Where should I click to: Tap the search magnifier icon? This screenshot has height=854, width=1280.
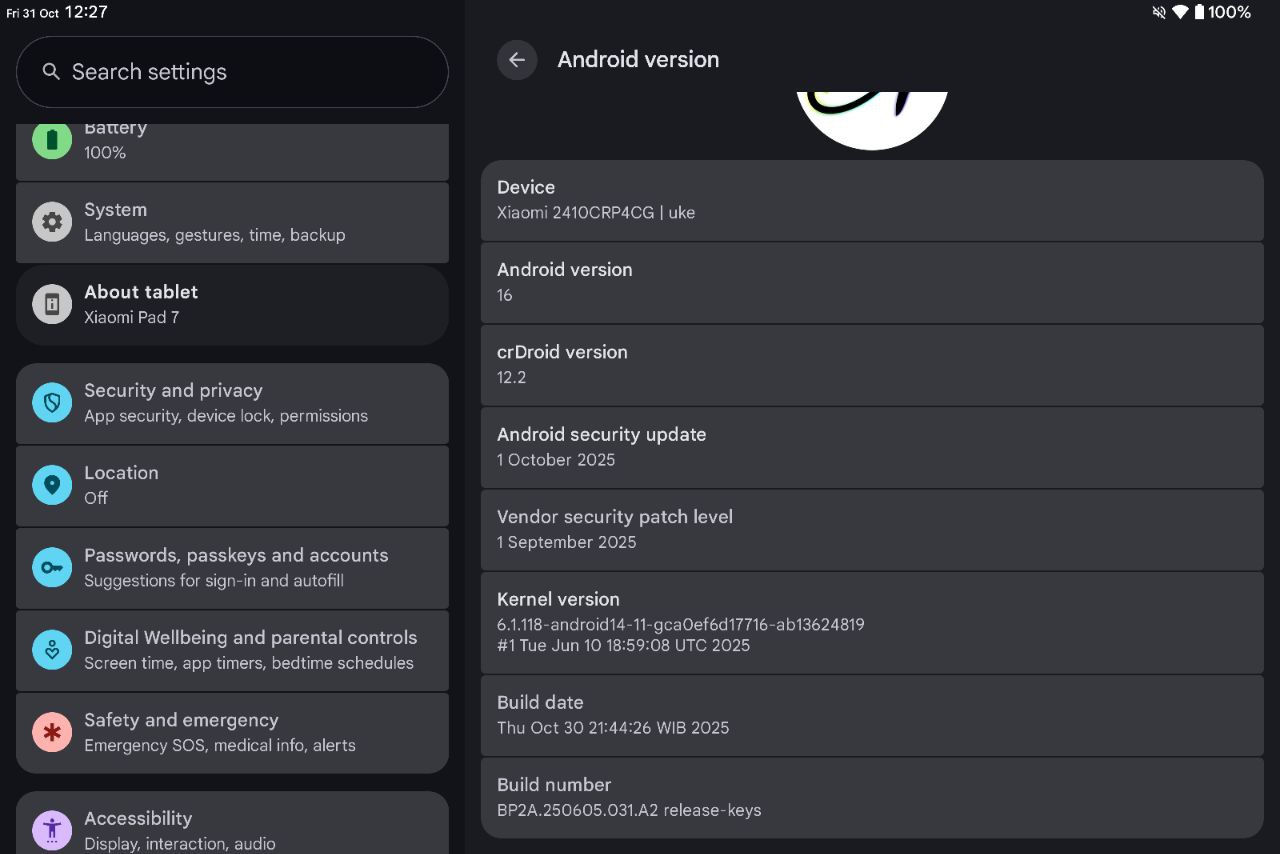(x=51, y=71)
